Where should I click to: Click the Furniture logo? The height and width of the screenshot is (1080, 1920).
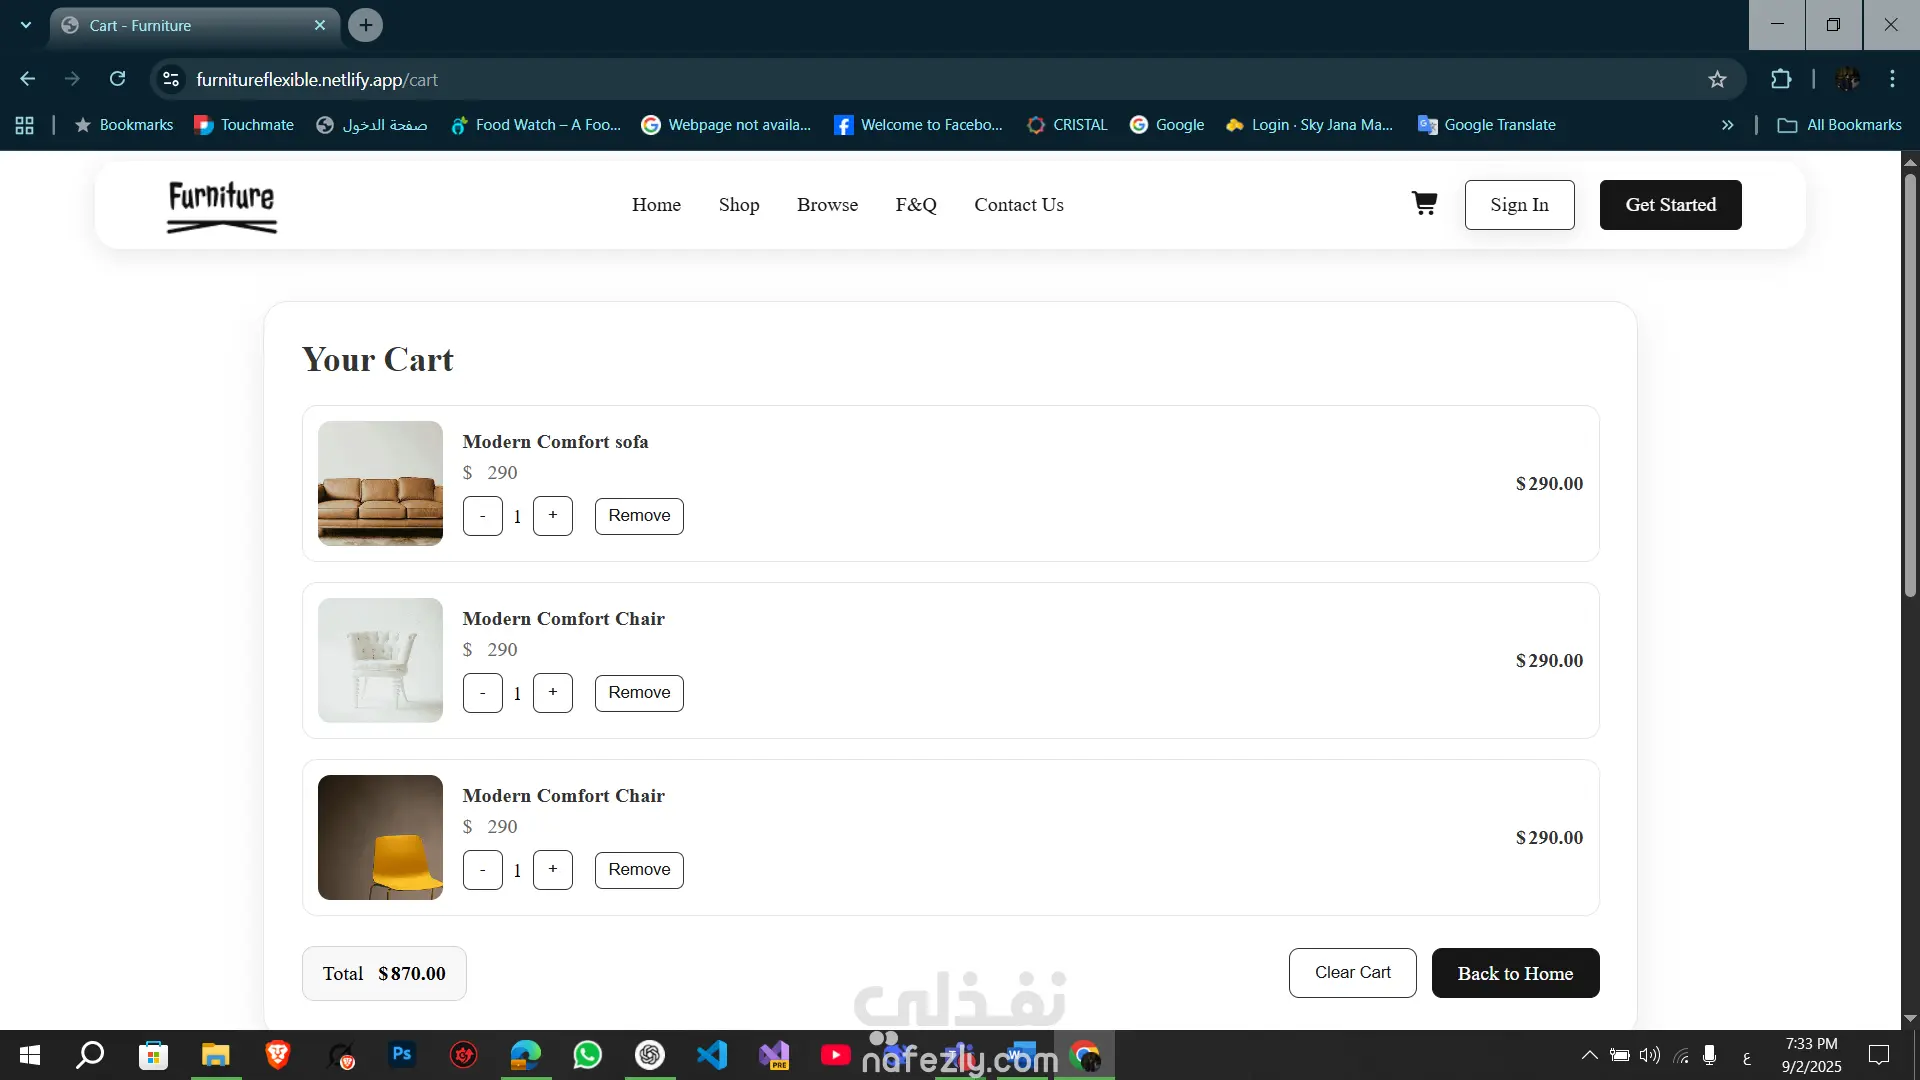click(x=221, y=206)
